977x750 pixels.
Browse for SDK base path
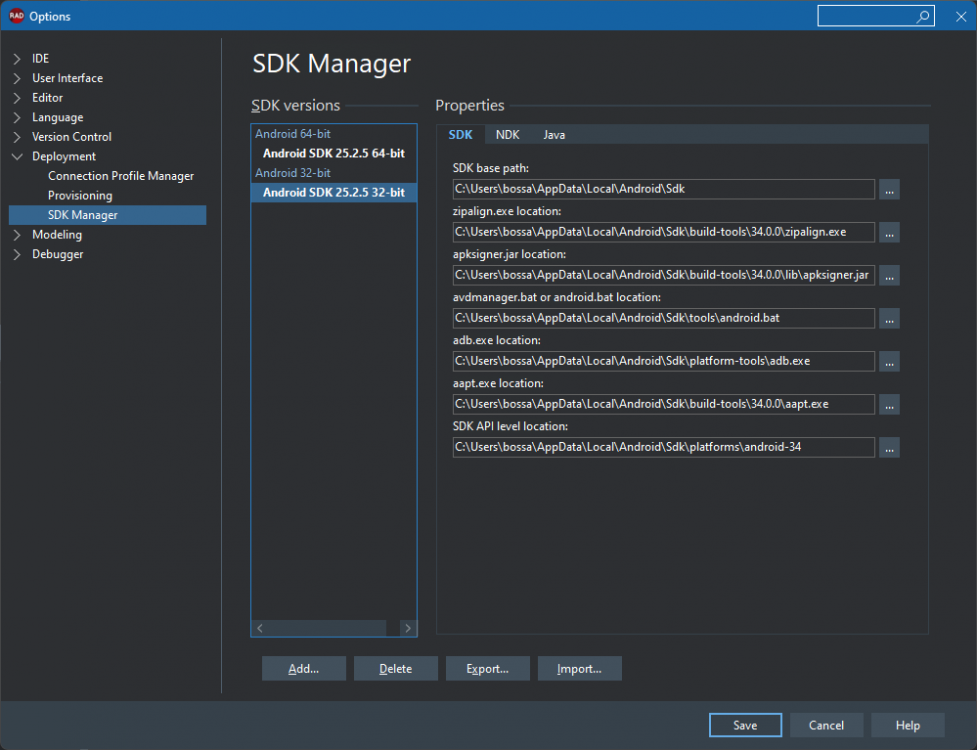(889, 189)
